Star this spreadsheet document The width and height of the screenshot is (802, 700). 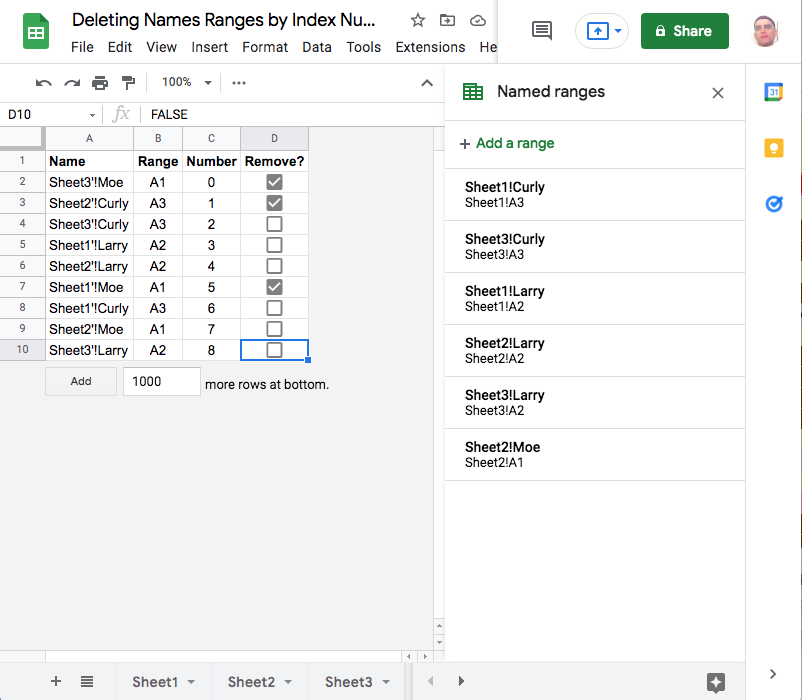(417, 20)
